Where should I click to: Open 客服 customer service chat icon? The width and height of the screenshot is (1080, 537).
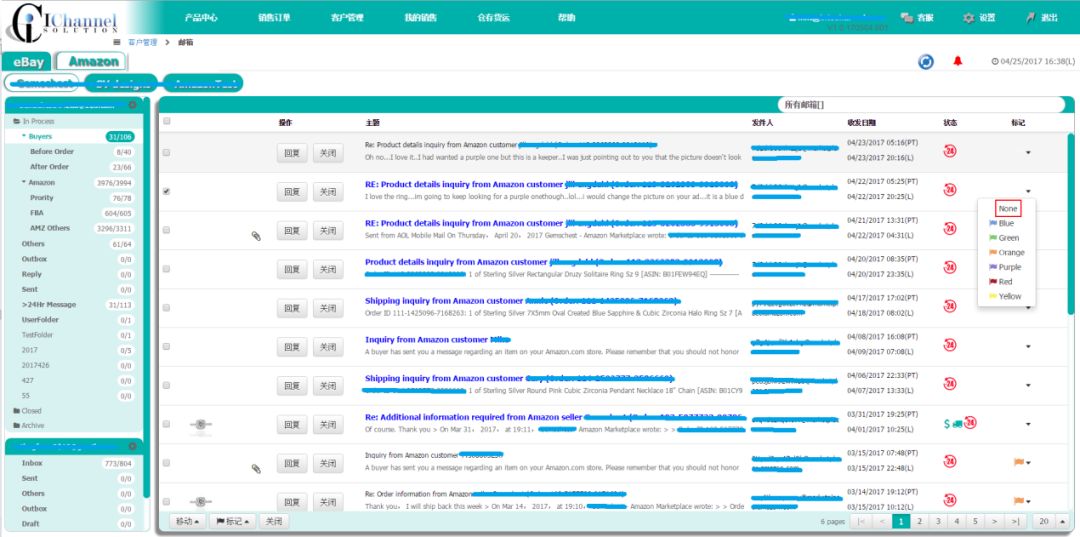click(x=908, y=18)
